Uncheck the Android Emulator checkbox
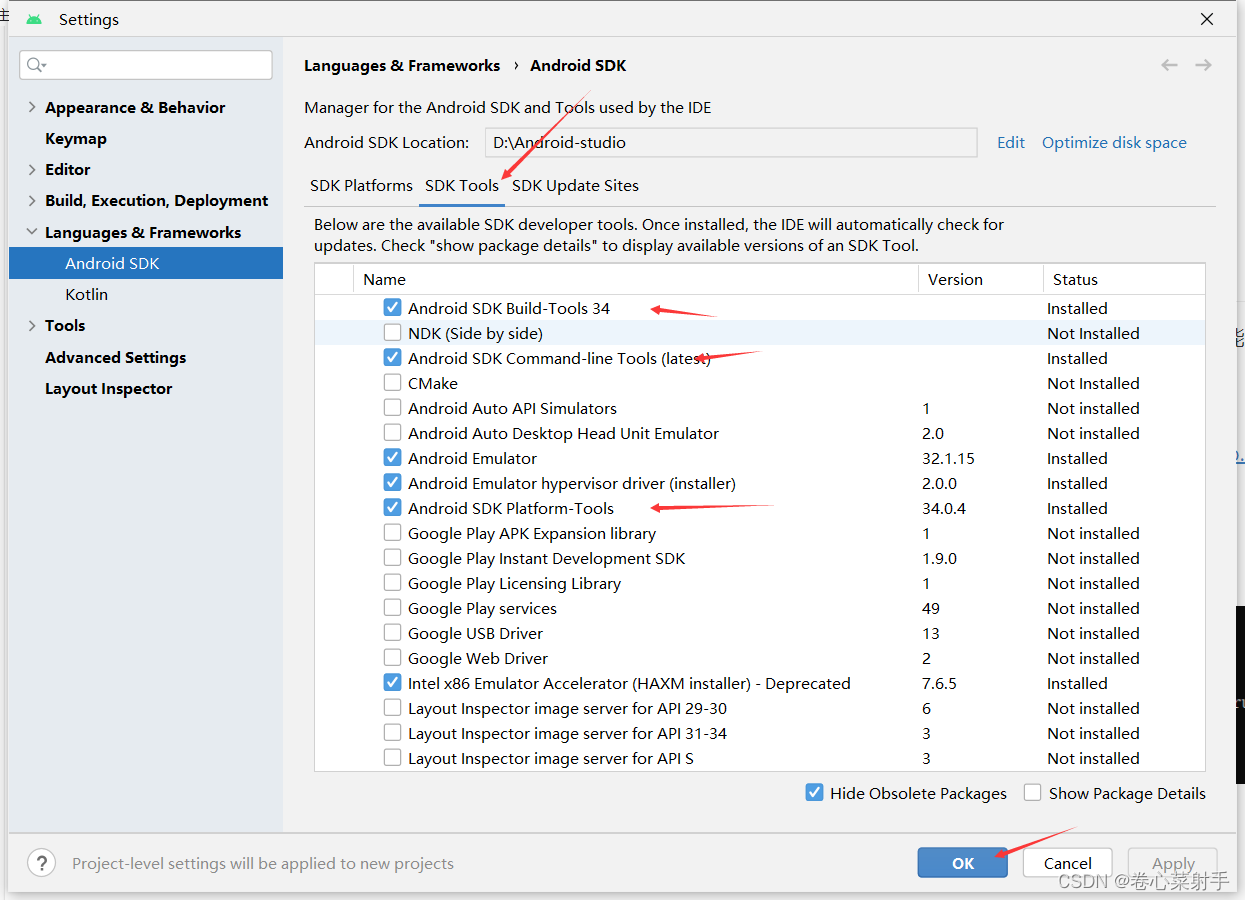This screenshot has height=900, width=1245. [392, 458]
